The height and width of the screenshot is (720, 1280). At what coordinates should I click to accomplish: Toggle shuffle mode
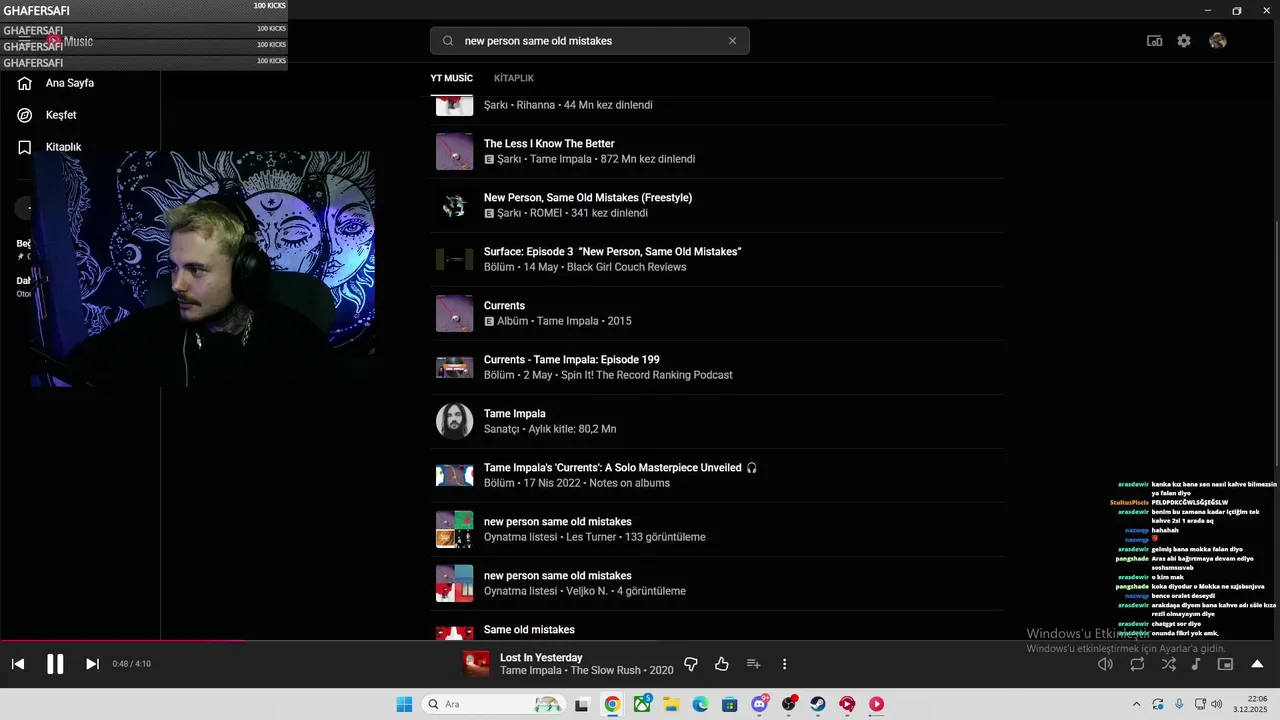point(1168,664)
